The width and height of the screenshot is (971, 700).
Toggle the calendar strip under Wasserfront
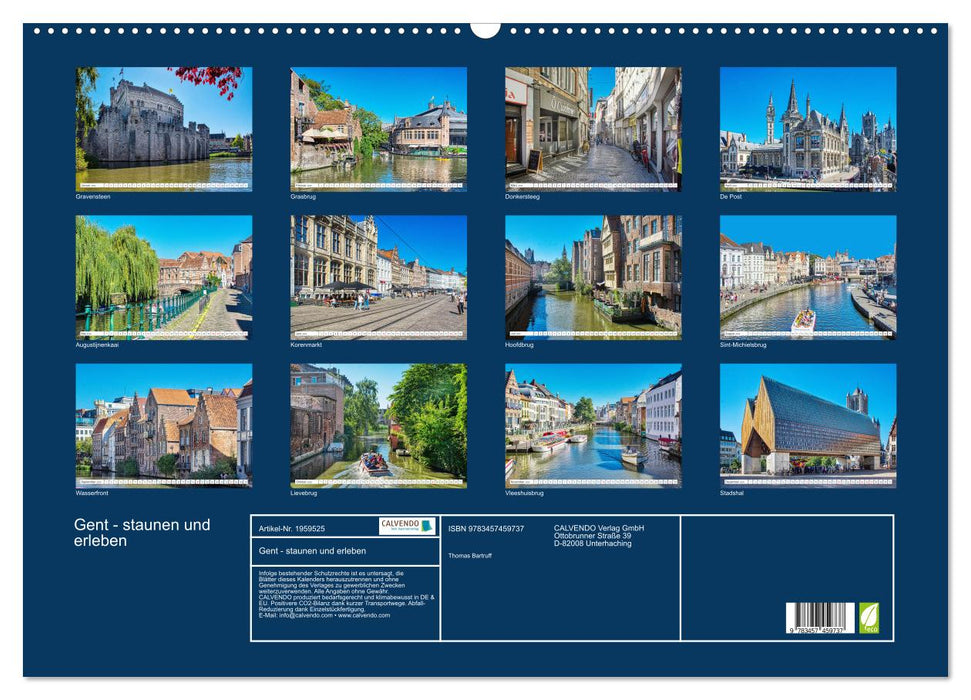click(x=161, y=480)
